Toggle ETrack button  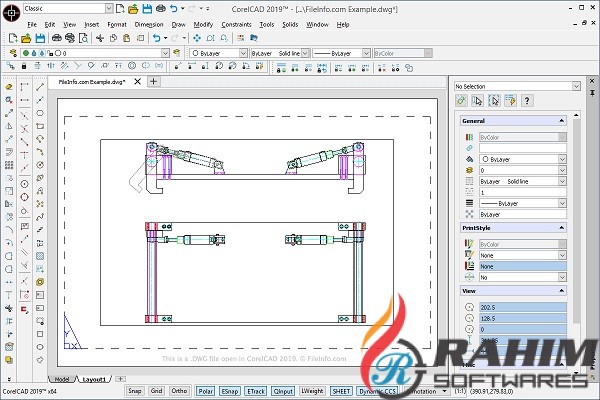256,391
